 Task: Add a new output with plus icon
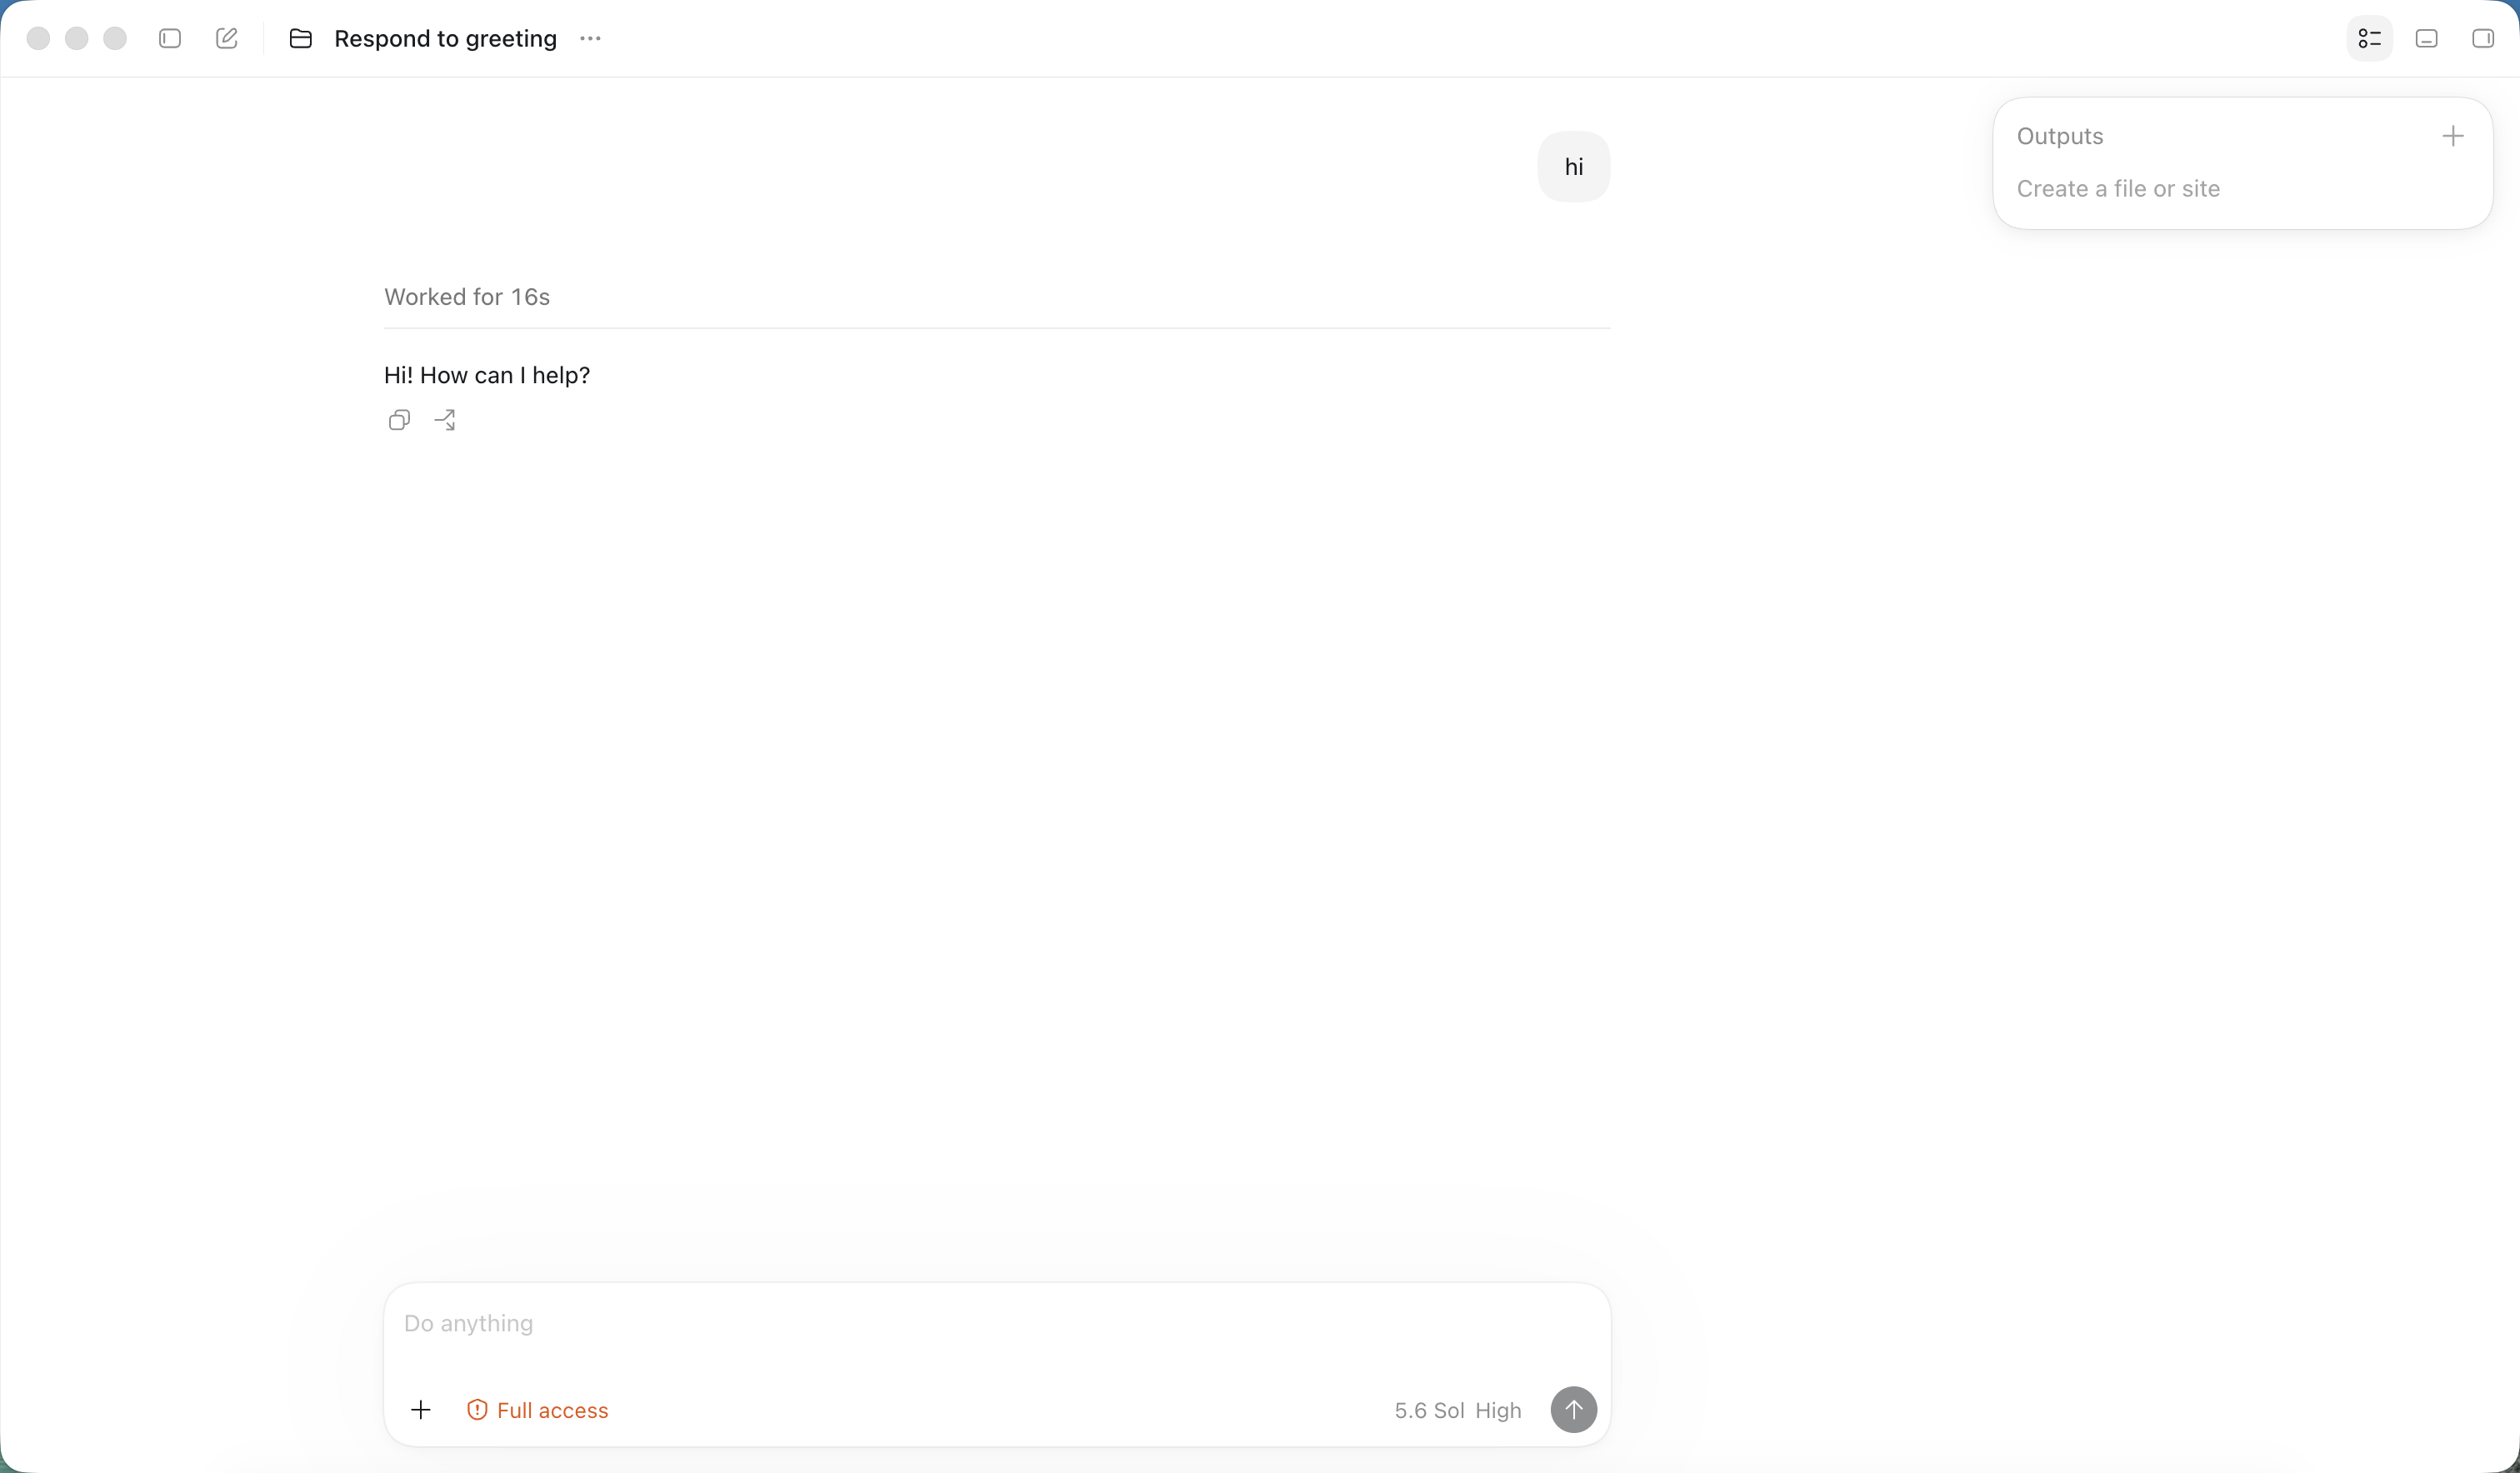point(2452,136)
